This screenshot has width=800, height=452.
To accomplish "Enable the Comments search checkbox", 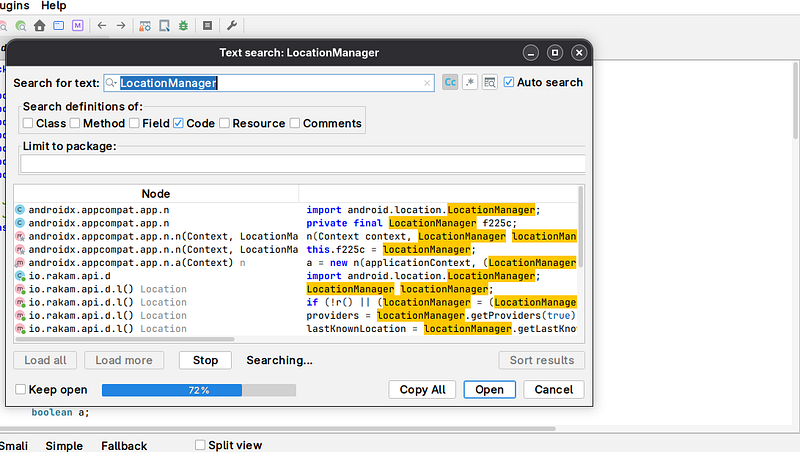I will tap(295, 123).
